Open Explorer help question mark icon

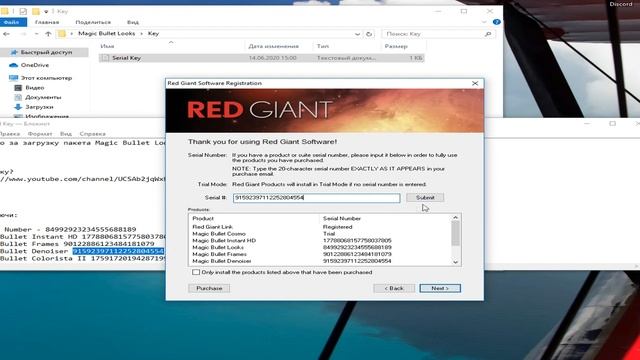497,22
